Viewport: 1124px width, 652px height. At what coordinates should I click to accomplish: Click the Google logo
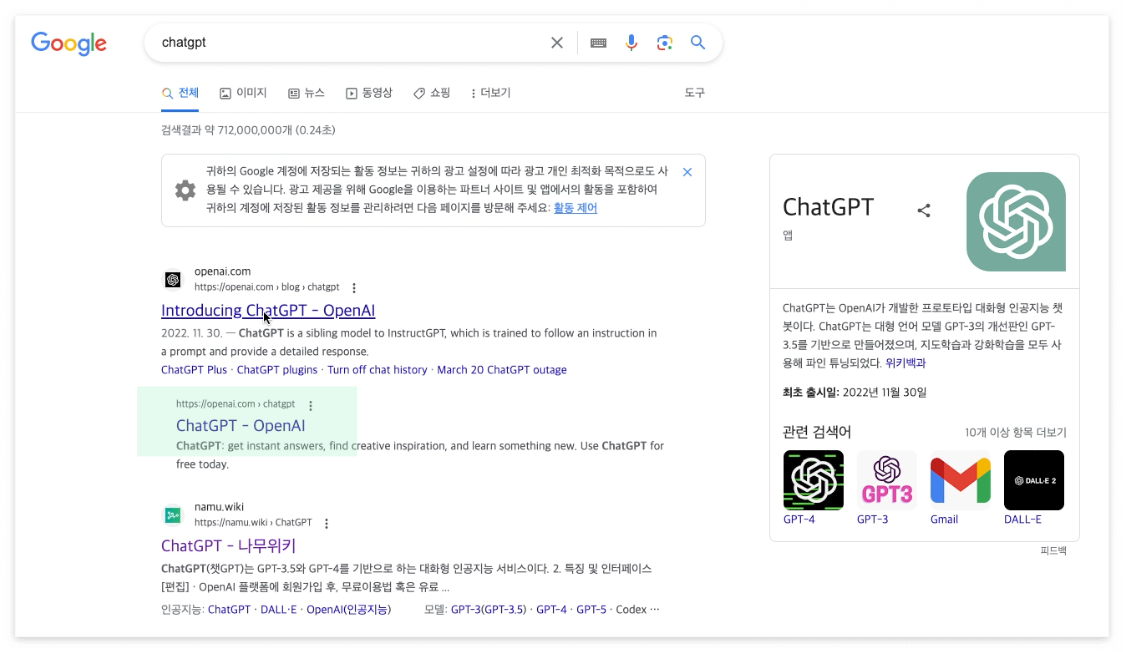coord(69,44)
